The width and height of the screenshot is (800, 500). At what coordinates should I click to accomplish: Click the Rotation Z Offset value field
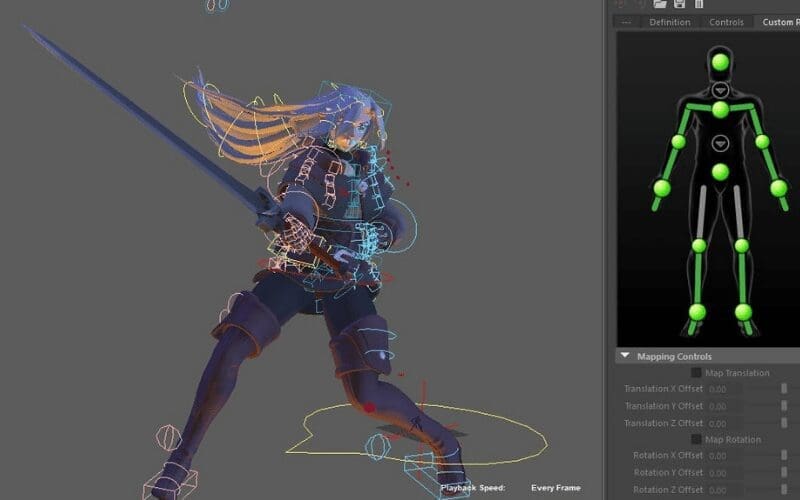coord(724,490)
